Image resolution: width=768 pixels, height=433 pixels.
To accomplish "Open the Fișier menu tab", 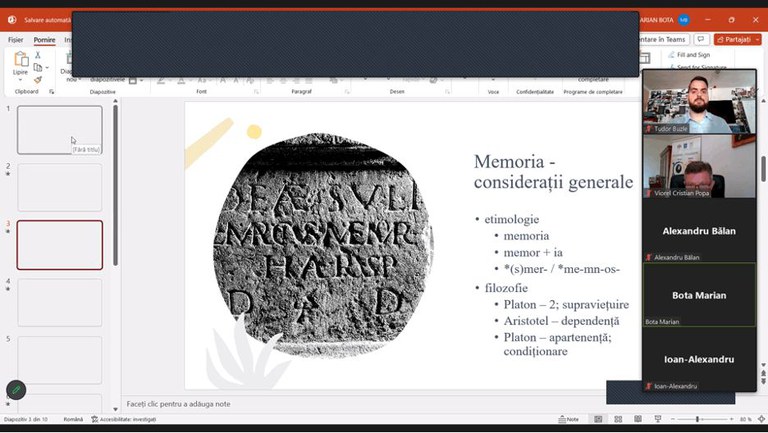I will click(x=15, y=40).
